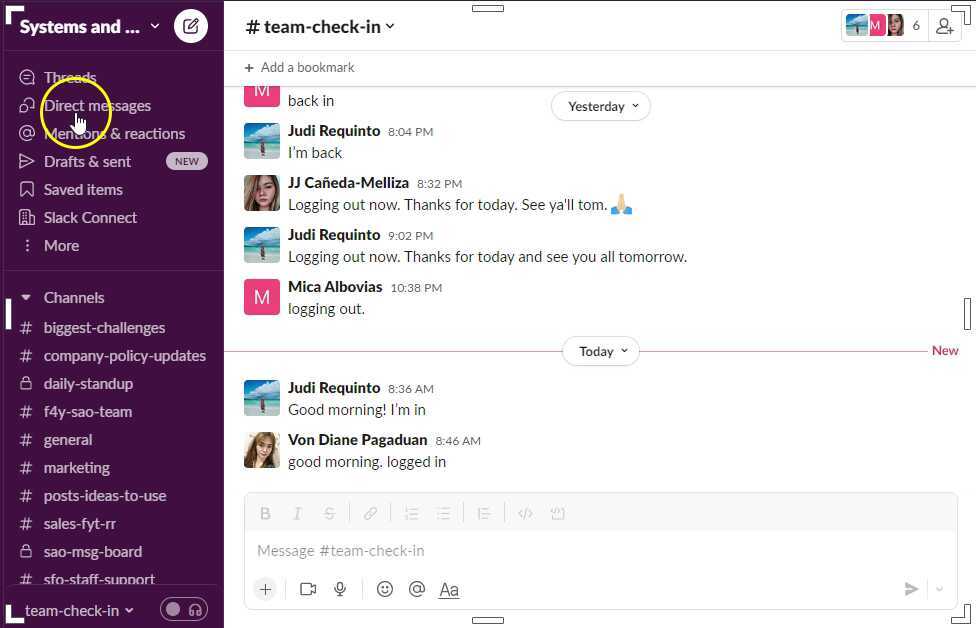Image resolution: width=976 pixels, height=628 pixels.
Task: Open the emoji picker in the message box
Action: click(385, 589)
